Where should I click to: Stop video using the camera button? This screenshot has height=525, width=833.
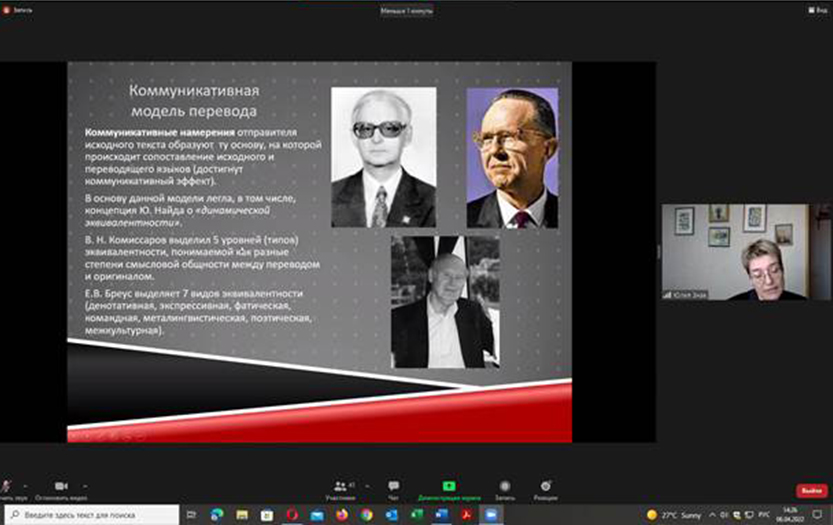coord(60,487)
